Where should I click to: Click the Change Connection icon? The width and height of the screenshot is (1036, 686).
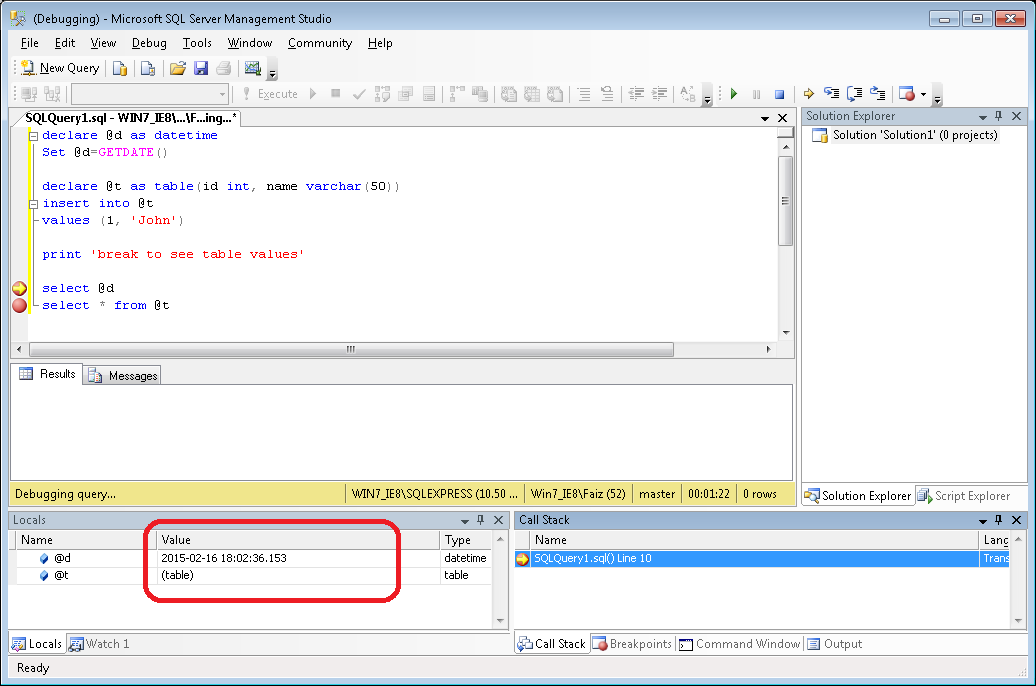52,94
